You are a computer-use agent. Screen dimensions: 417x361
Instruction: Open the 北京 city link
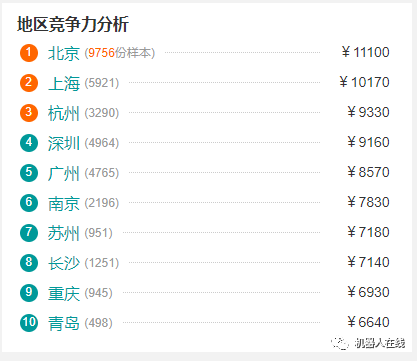coord(64,53)
